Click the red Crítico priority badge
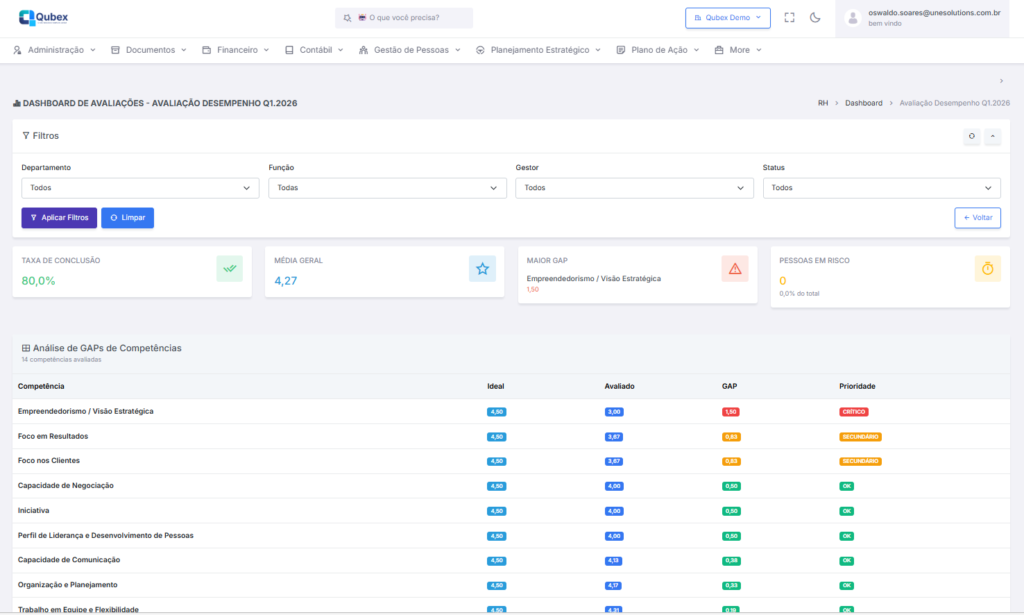The width and height of the screenshot is (1024, 615). (x=854, y=412)
